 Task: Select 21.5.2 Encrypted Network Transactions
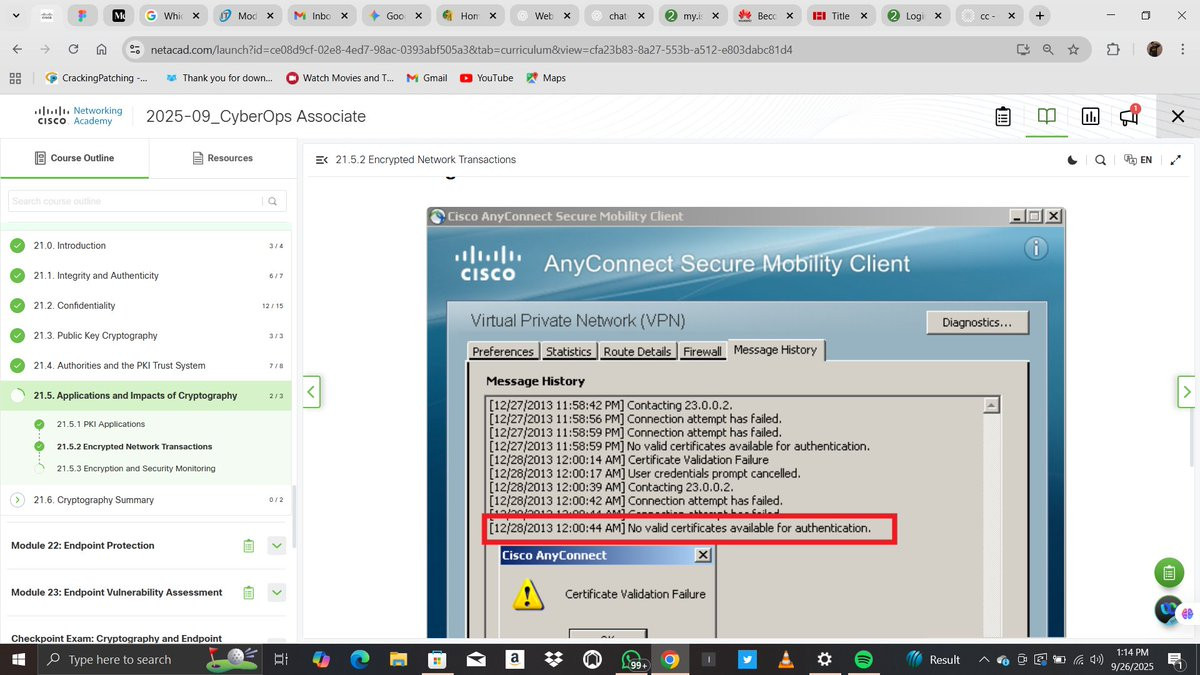pyautogui.click(x=134, y=447)
